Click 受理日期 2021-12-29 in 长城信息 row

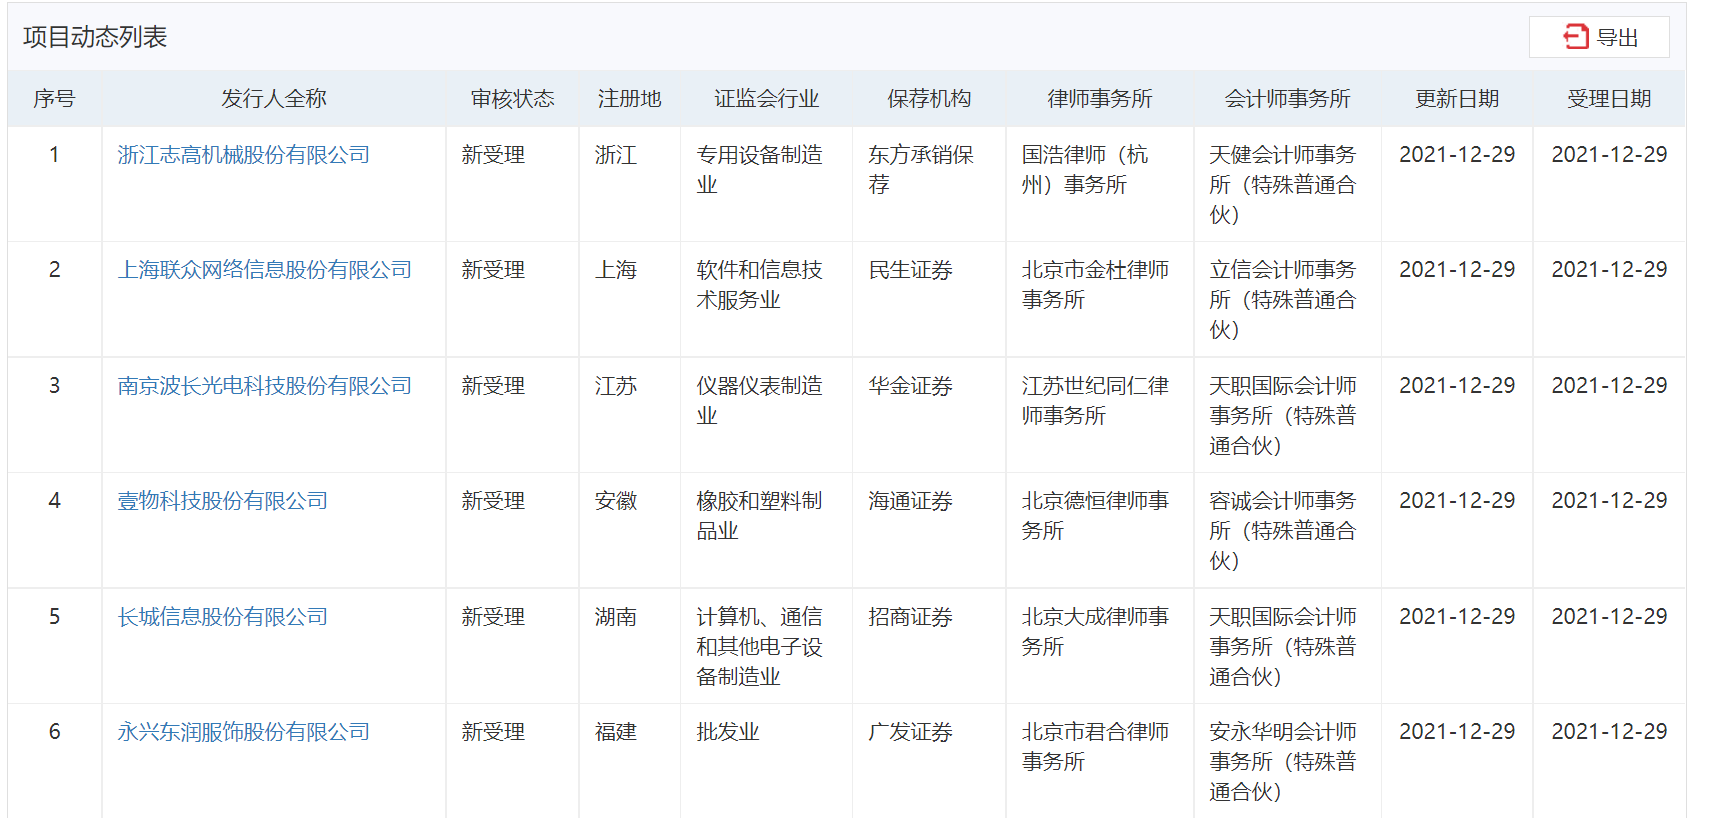(x=1609, y=617)
